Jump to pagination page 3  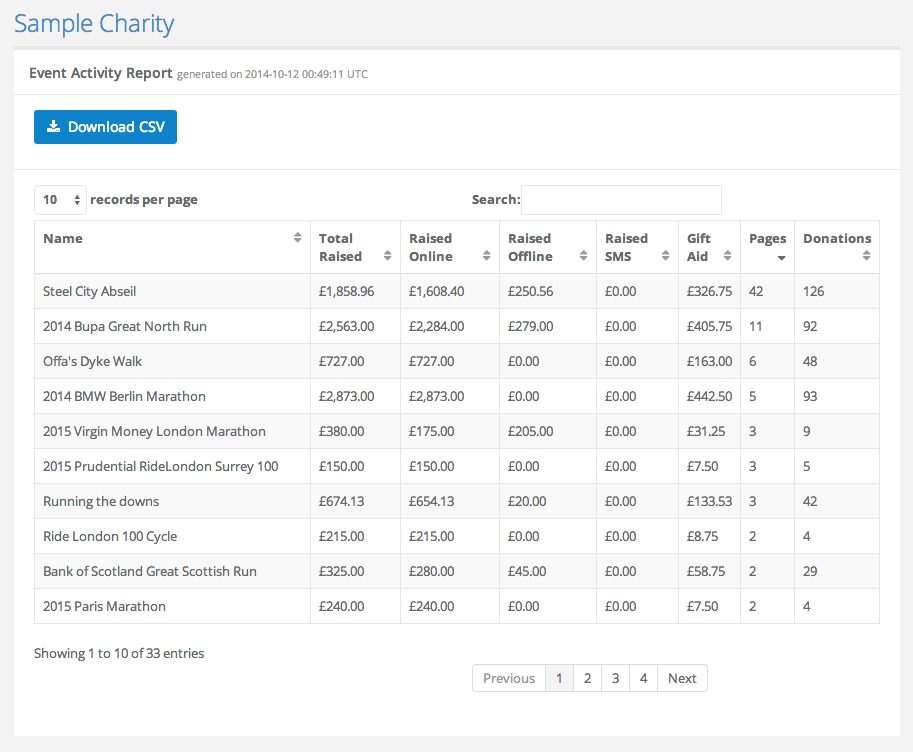pos(615,678)
